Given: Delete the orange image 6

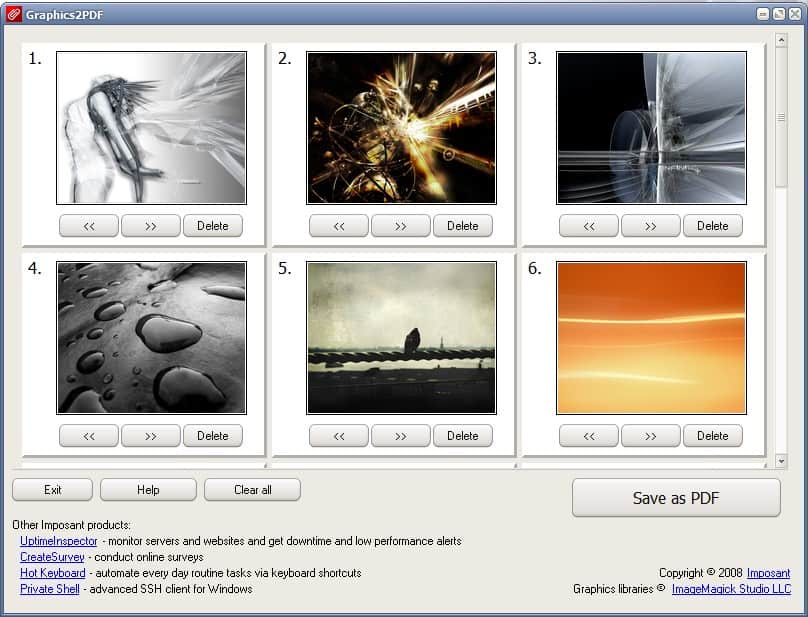Looking at the screenshot, I should click(713, 436).
